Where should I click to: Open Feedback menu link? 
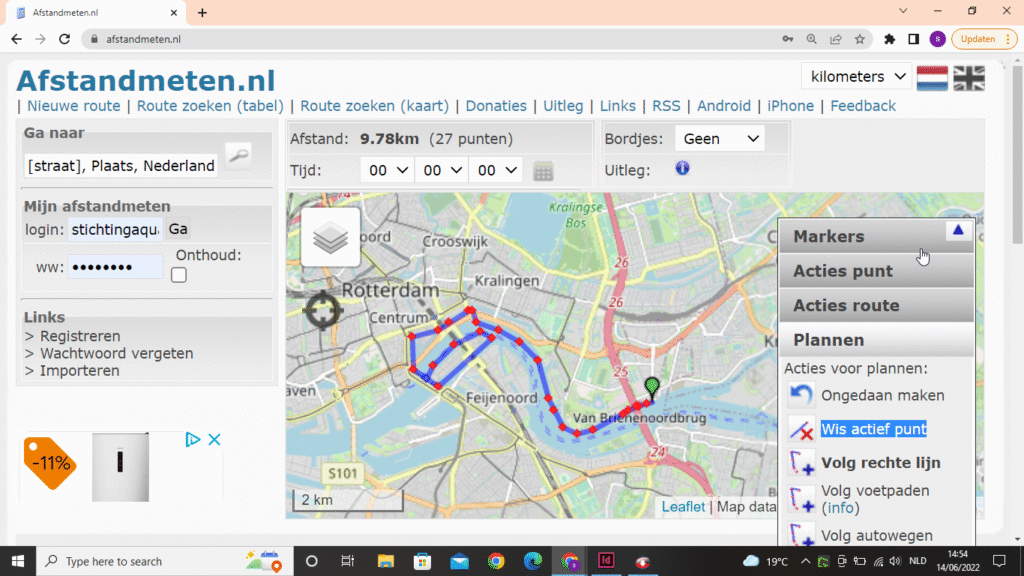pos(863,106)
